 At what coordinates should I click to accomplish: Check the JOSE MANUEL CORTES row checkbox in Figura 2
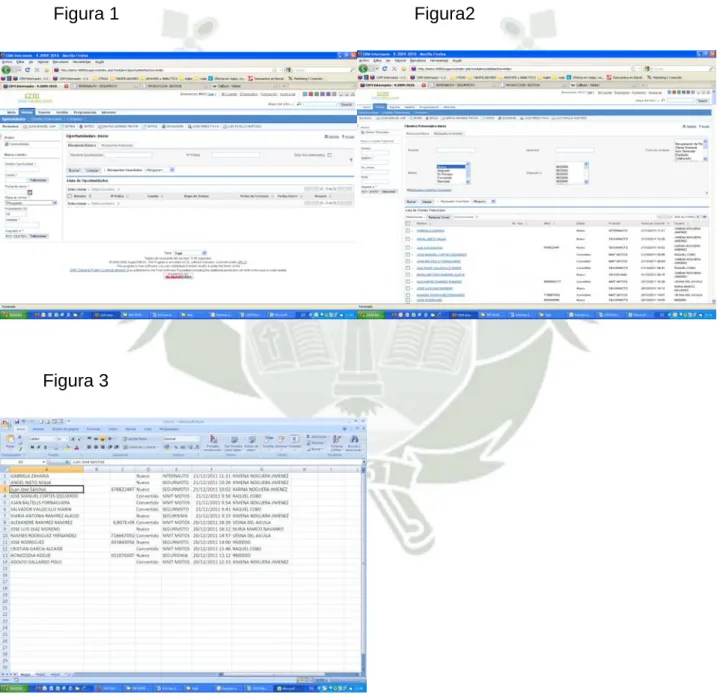pos(408,255)
